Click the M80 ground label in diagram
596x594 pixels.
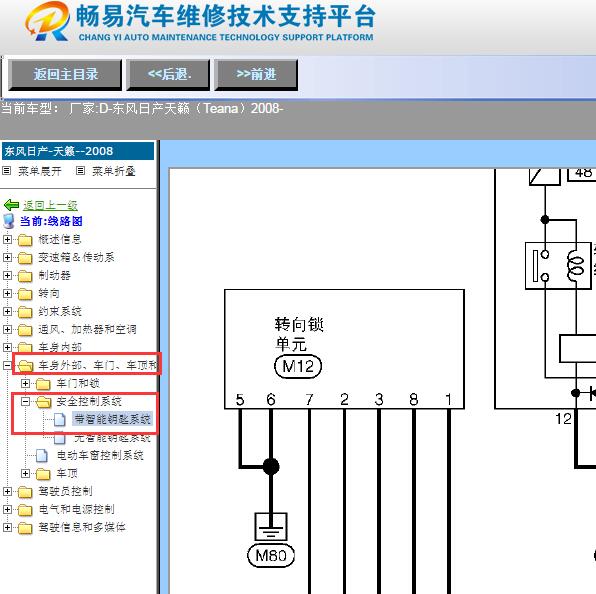click(271, 556)
